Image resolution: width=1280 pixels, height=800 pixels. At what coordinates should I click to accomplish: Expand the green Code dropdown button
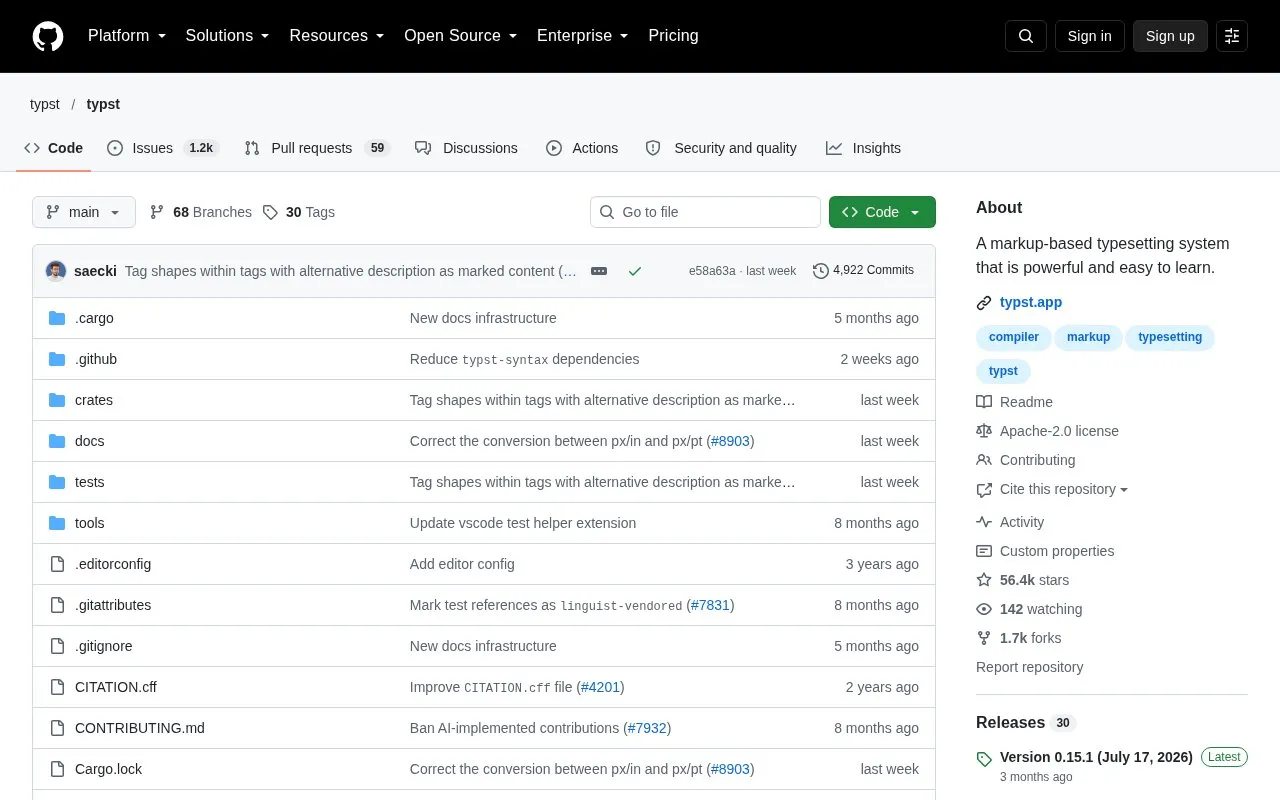click(x=882, y=212)
